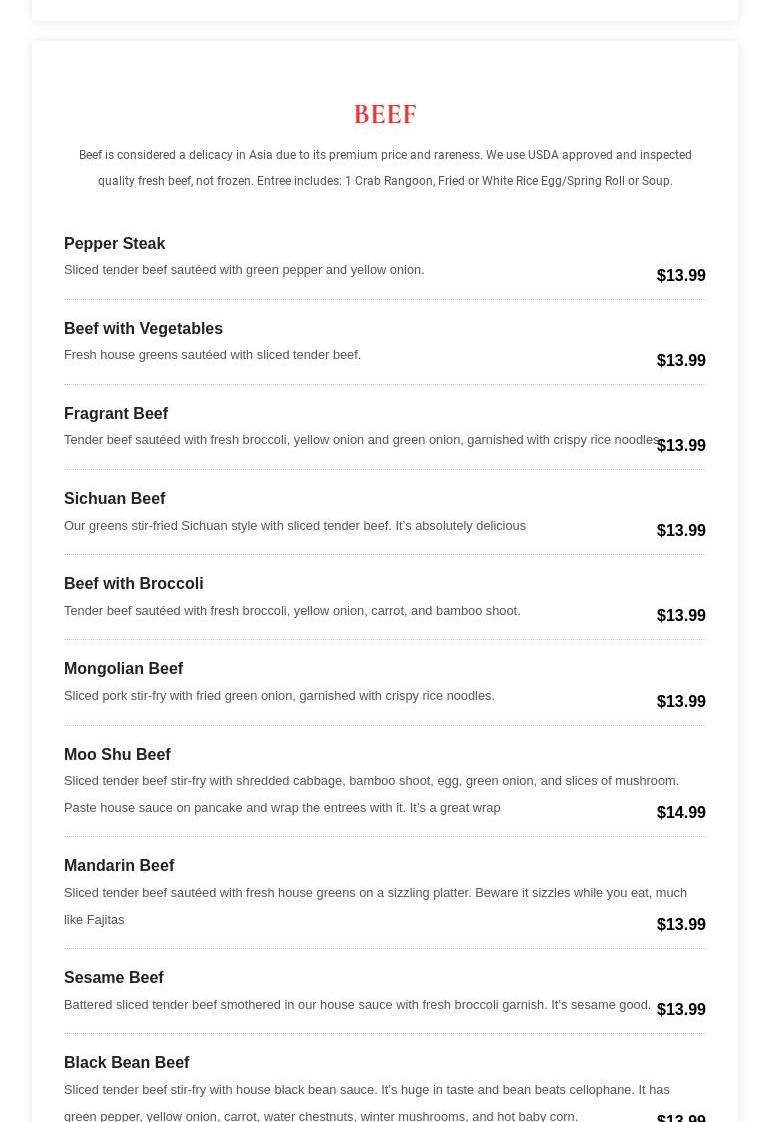The image size is (770, 1122).
Task: Select the Sesame Beef menu item
Action: coord(113,977)
